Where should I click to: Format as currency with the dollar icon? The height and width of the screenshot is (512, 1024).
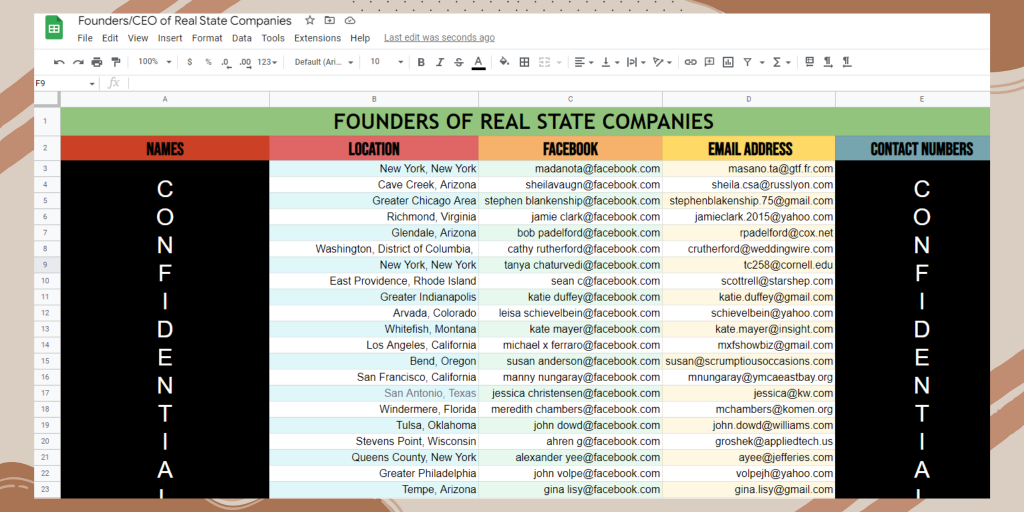click(189, 62)
